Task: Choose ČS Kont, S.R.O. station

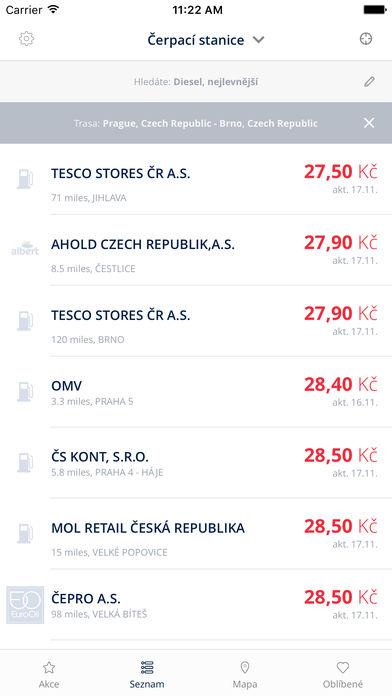Action: pyautogui.click(x=196, y=463)
